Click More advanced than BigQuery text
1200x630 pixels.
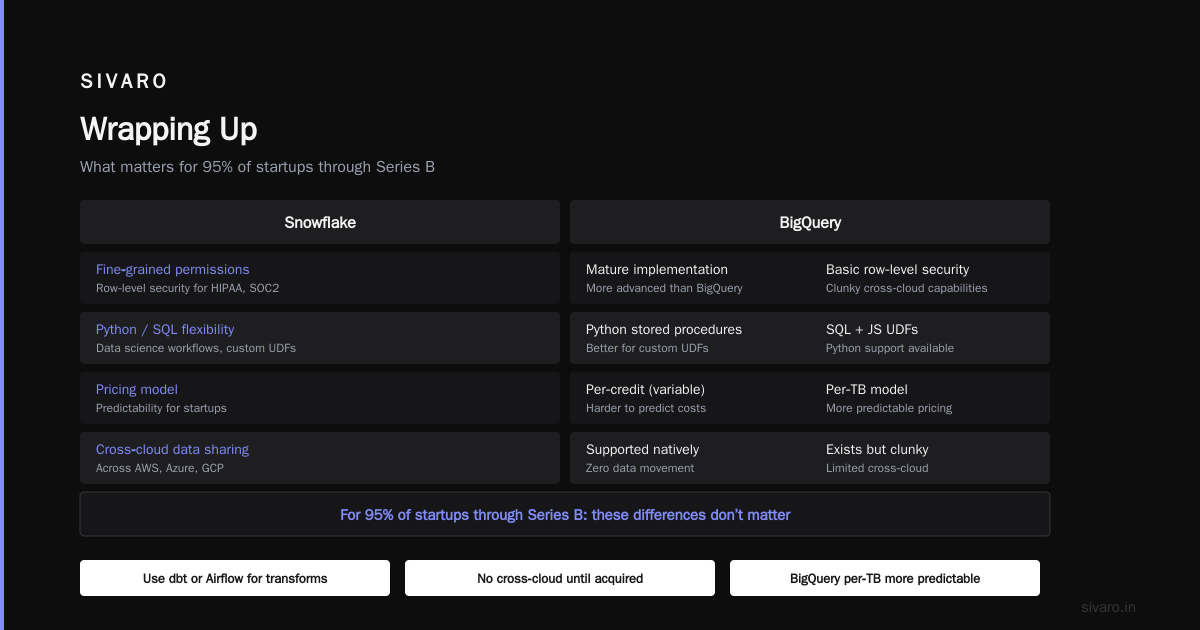click(x=664, y=288)
